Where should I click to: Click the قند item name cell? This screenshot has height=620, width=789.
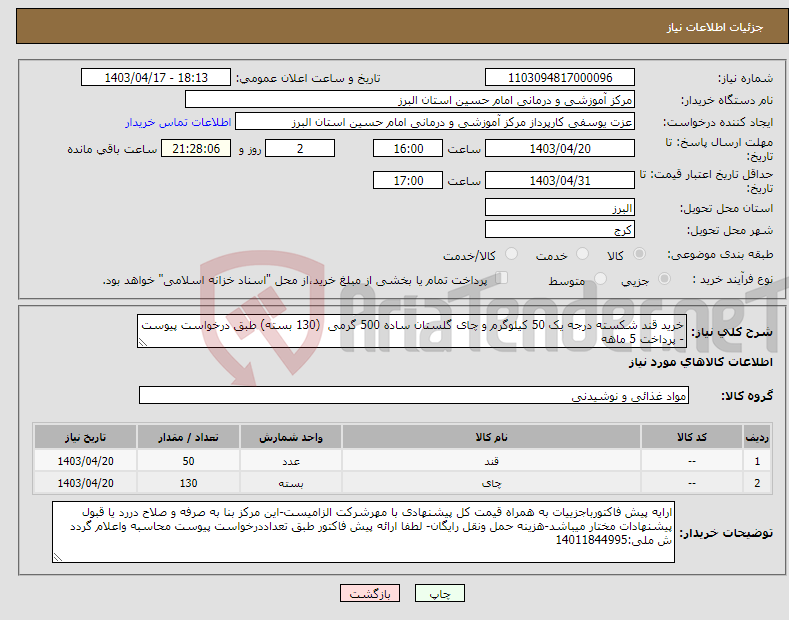pos(491,461)
